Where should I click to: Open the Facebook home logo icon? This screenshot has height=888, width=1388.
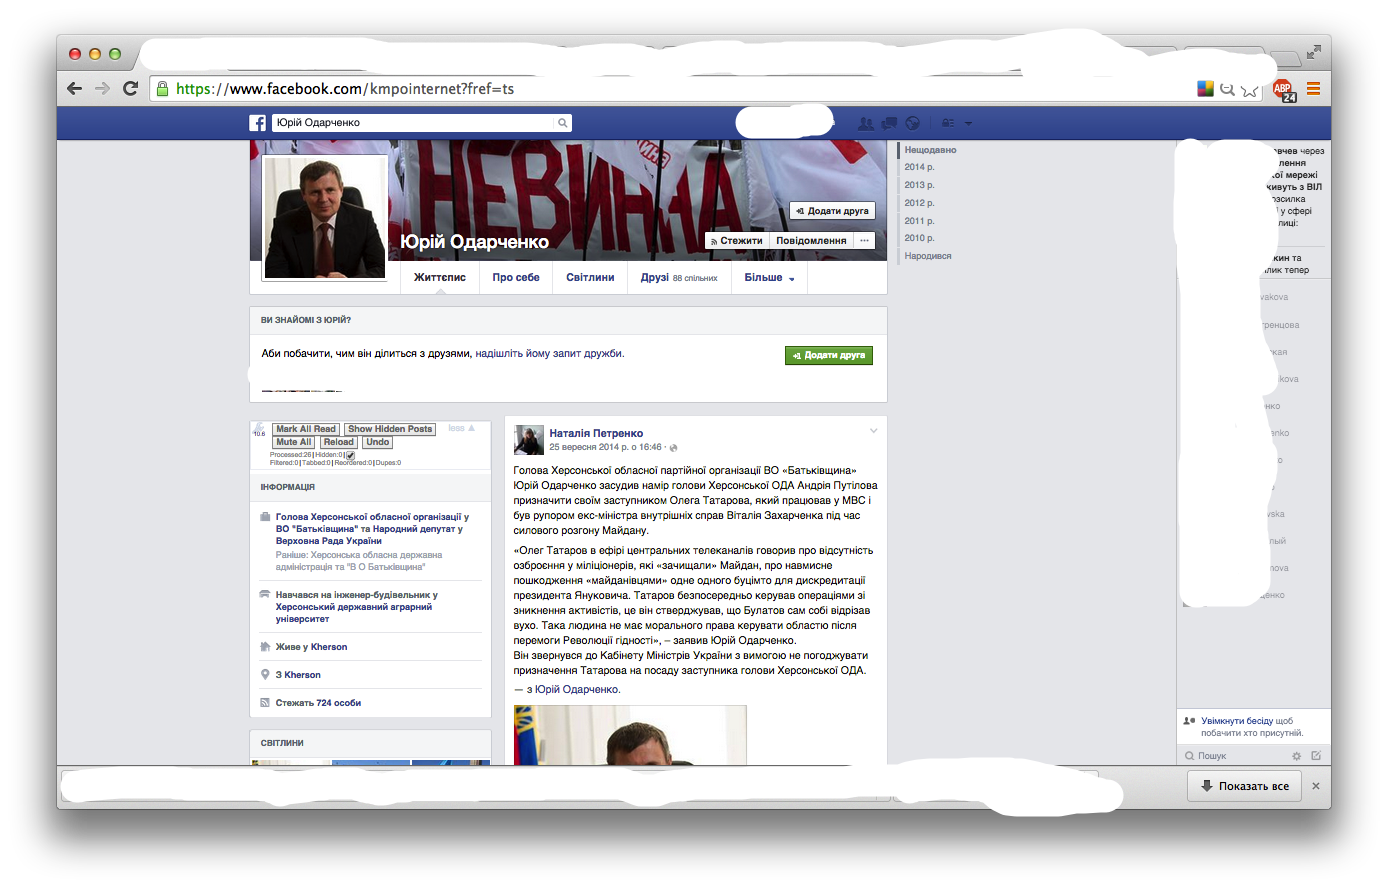click(257, 122)
